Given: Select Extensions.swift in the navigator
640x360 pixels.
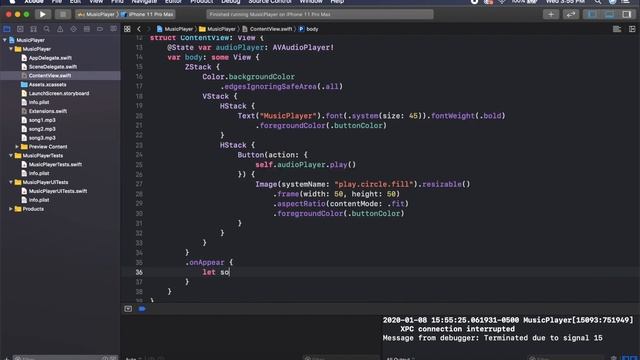Looking at the screenshot, I should [48, 111].
